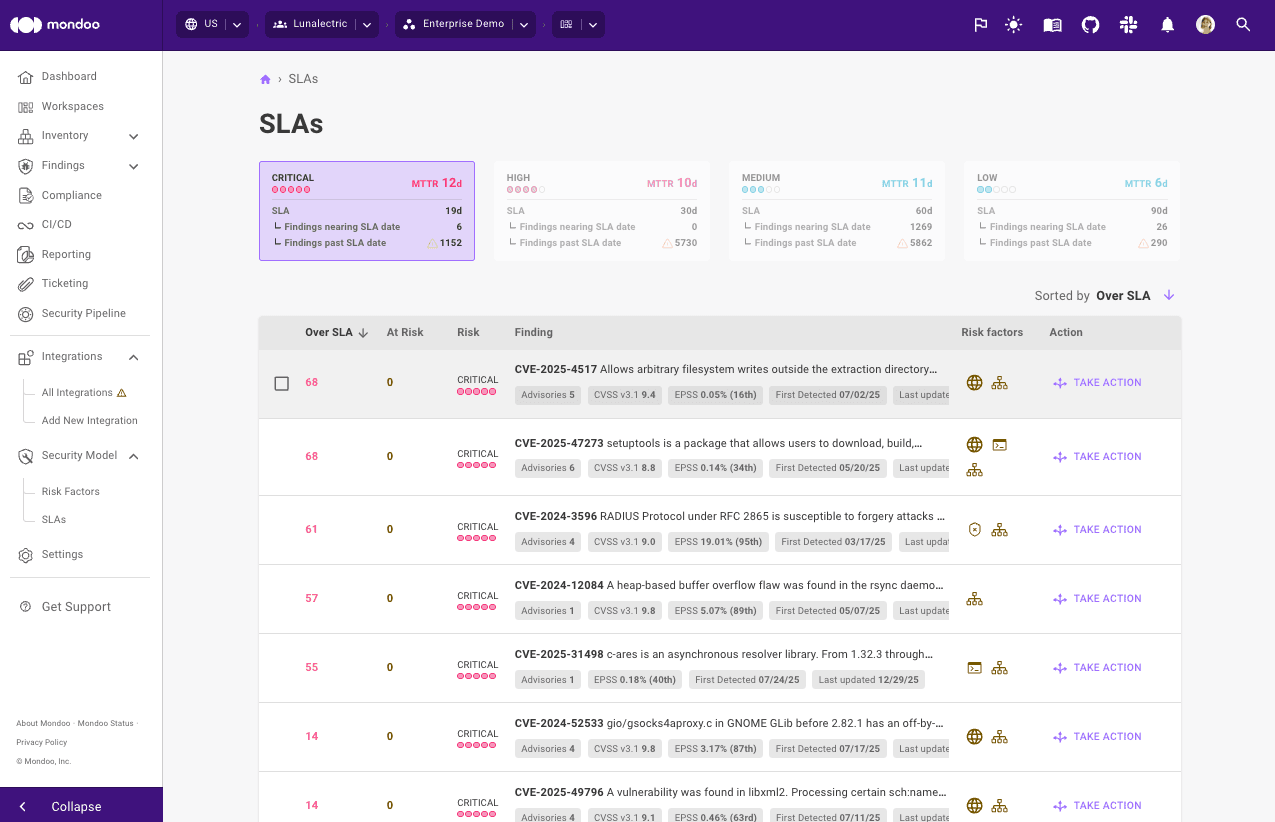
Task: Click the globe risk factor icon on CVE-2025-4517
Action: point(974,382)
